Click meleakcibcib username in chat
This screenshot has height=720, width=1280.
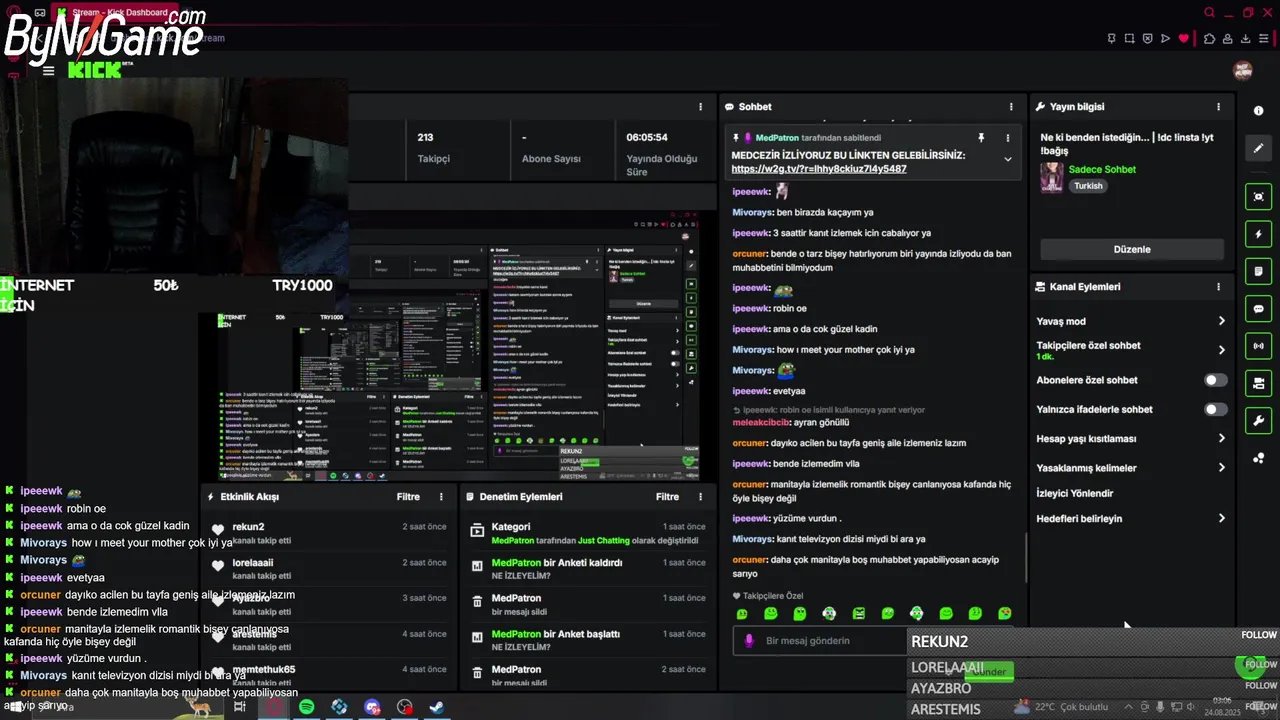point(760,422)
